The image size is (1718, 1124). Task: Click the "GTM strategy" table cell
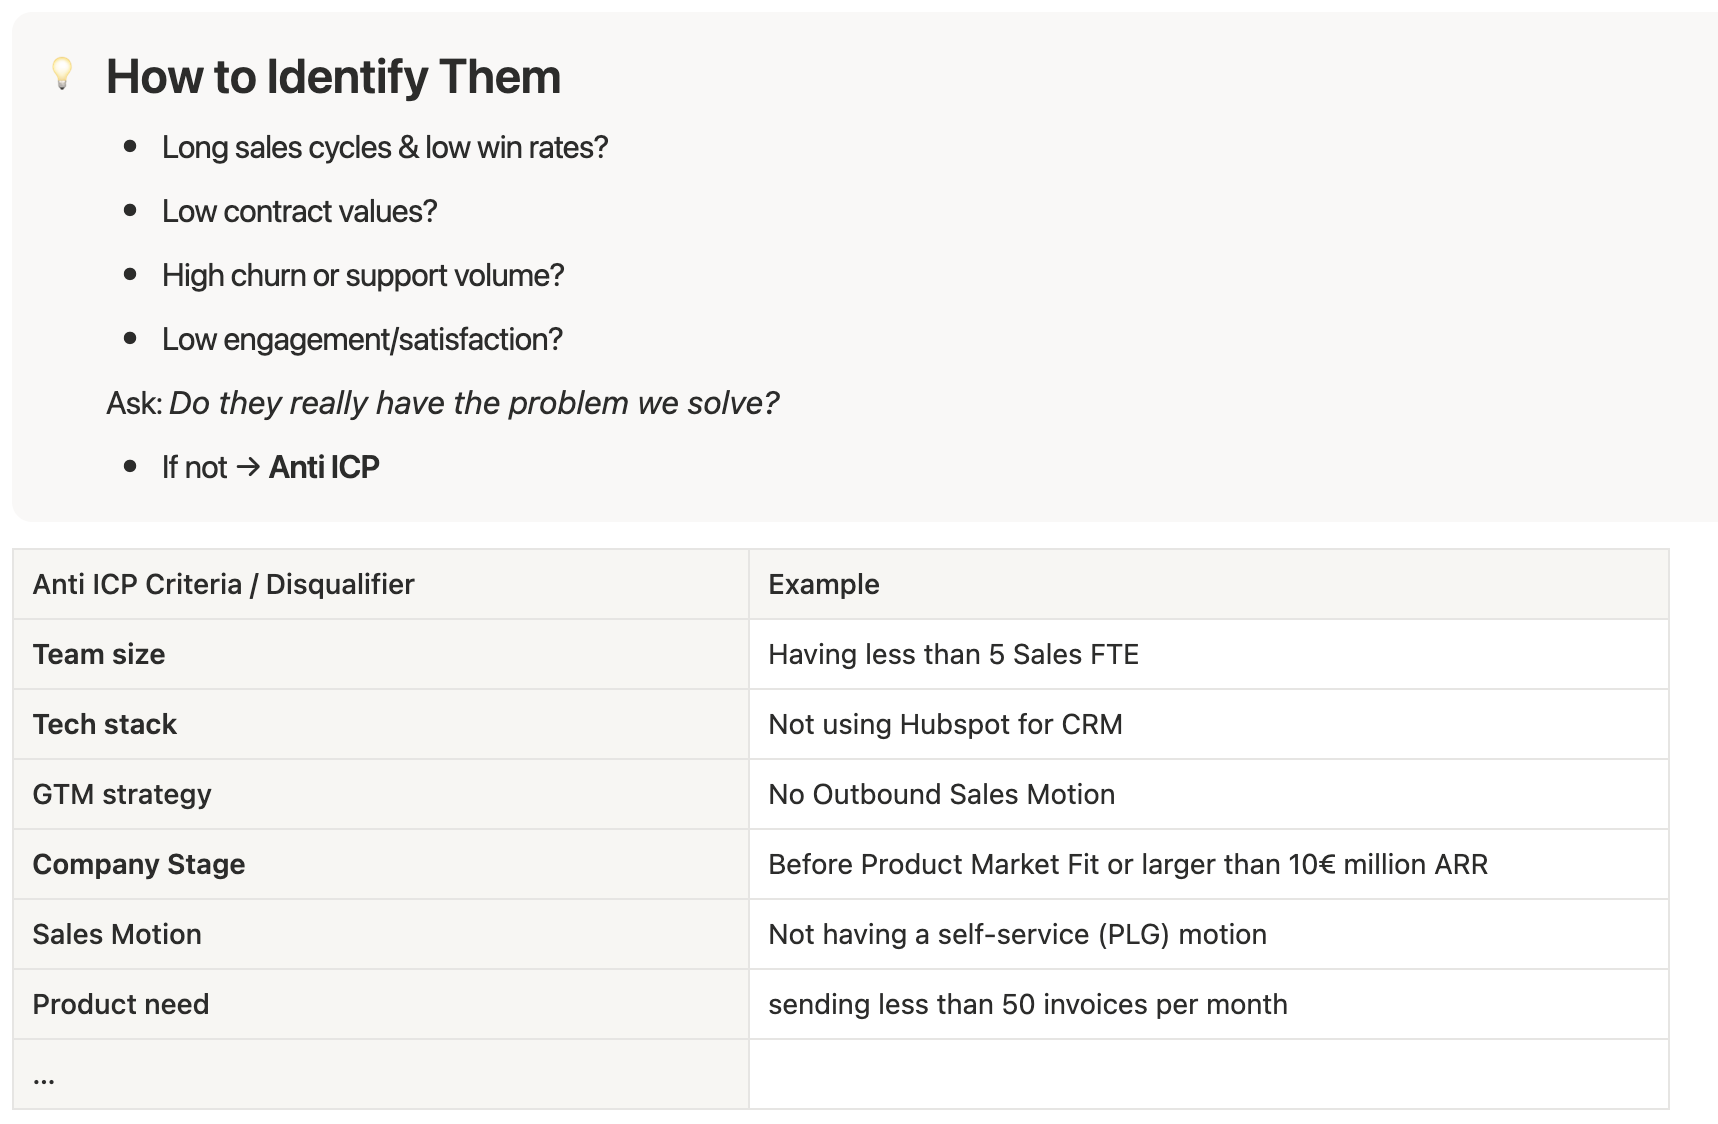pyautogui.click(x=122, y=794)
